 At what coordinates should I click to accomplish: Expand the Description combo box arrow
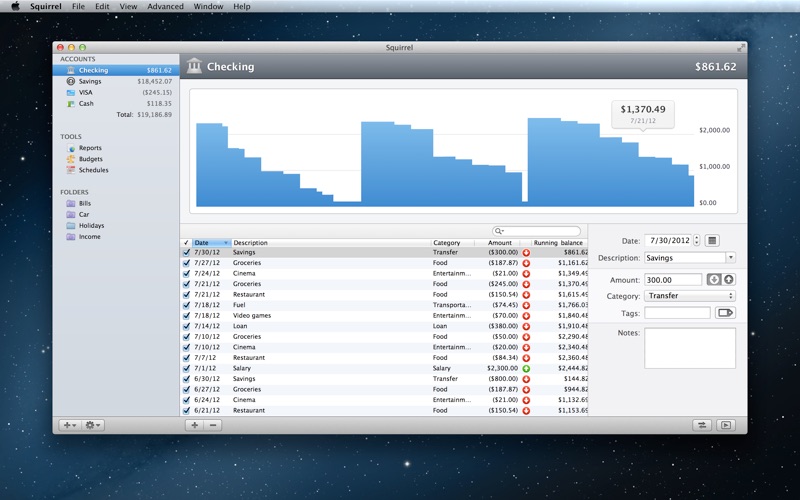[730, 258]
